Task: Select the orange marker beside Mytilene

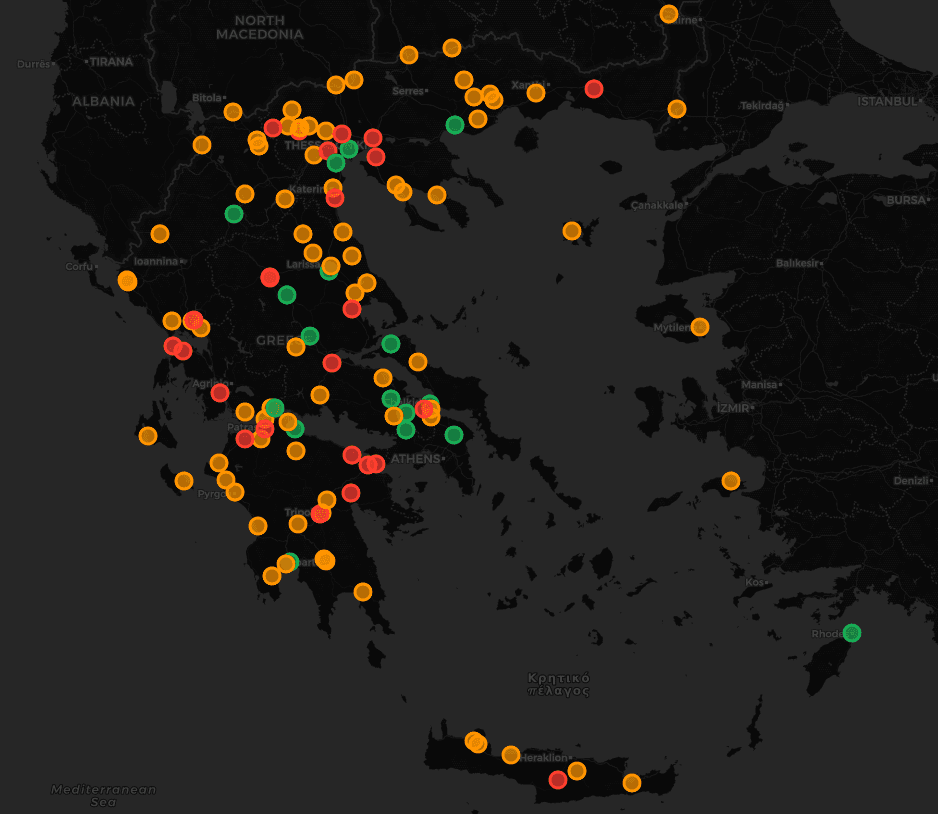Action: point(700,326)
